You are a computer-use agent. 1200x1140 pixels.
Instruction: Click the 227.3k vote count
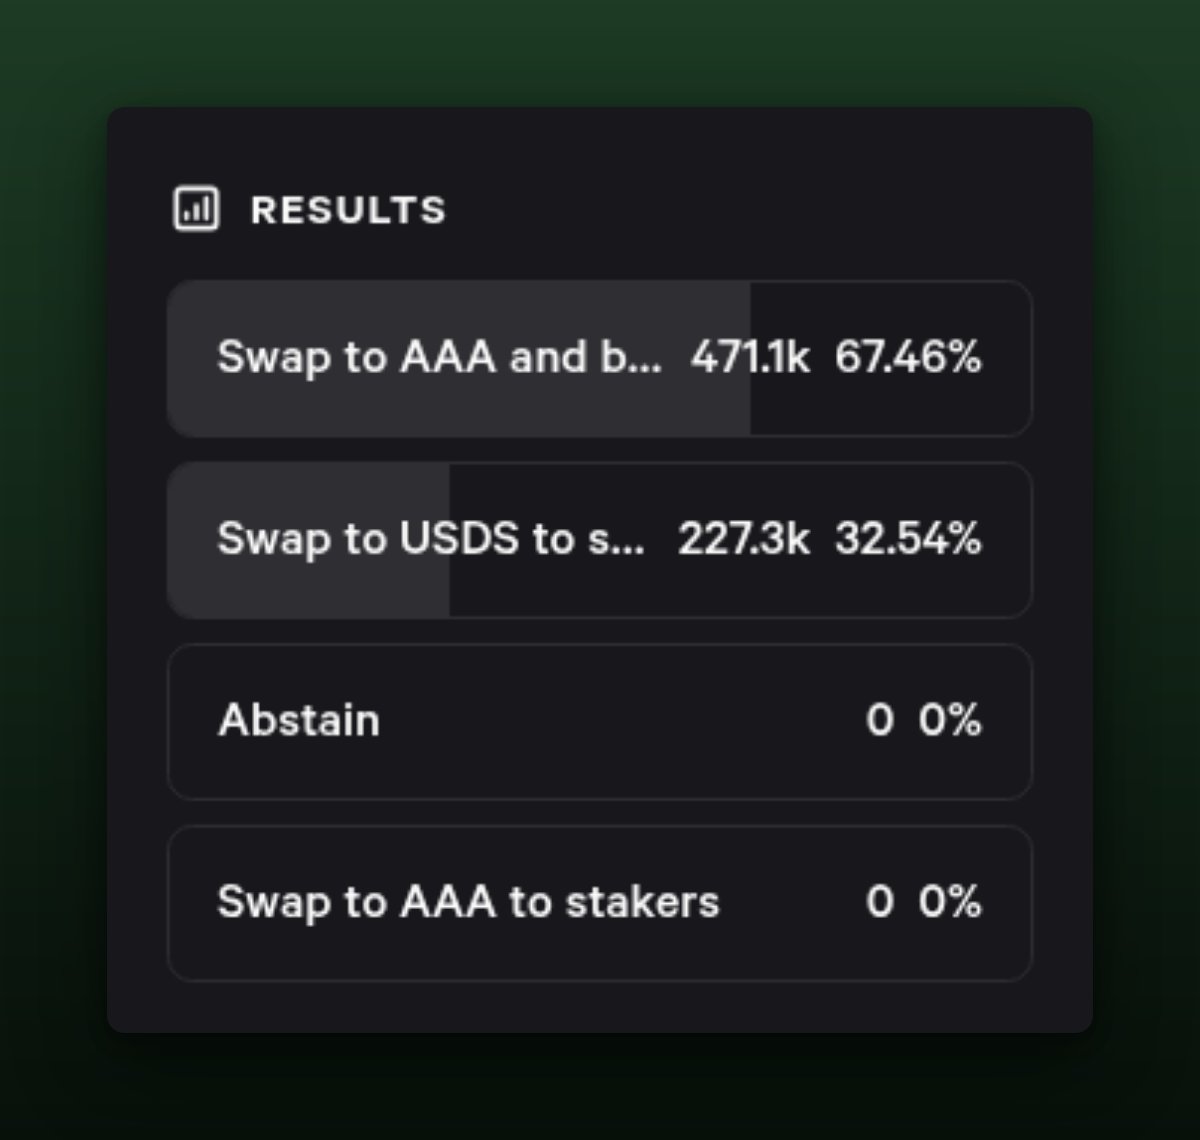(743, 538)
